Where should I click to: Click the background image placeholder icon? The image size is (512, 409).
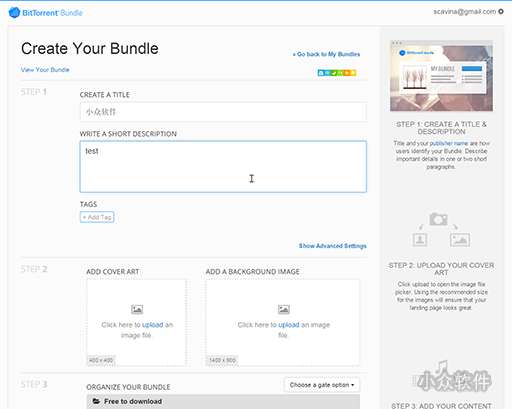[x=284, y=309]
